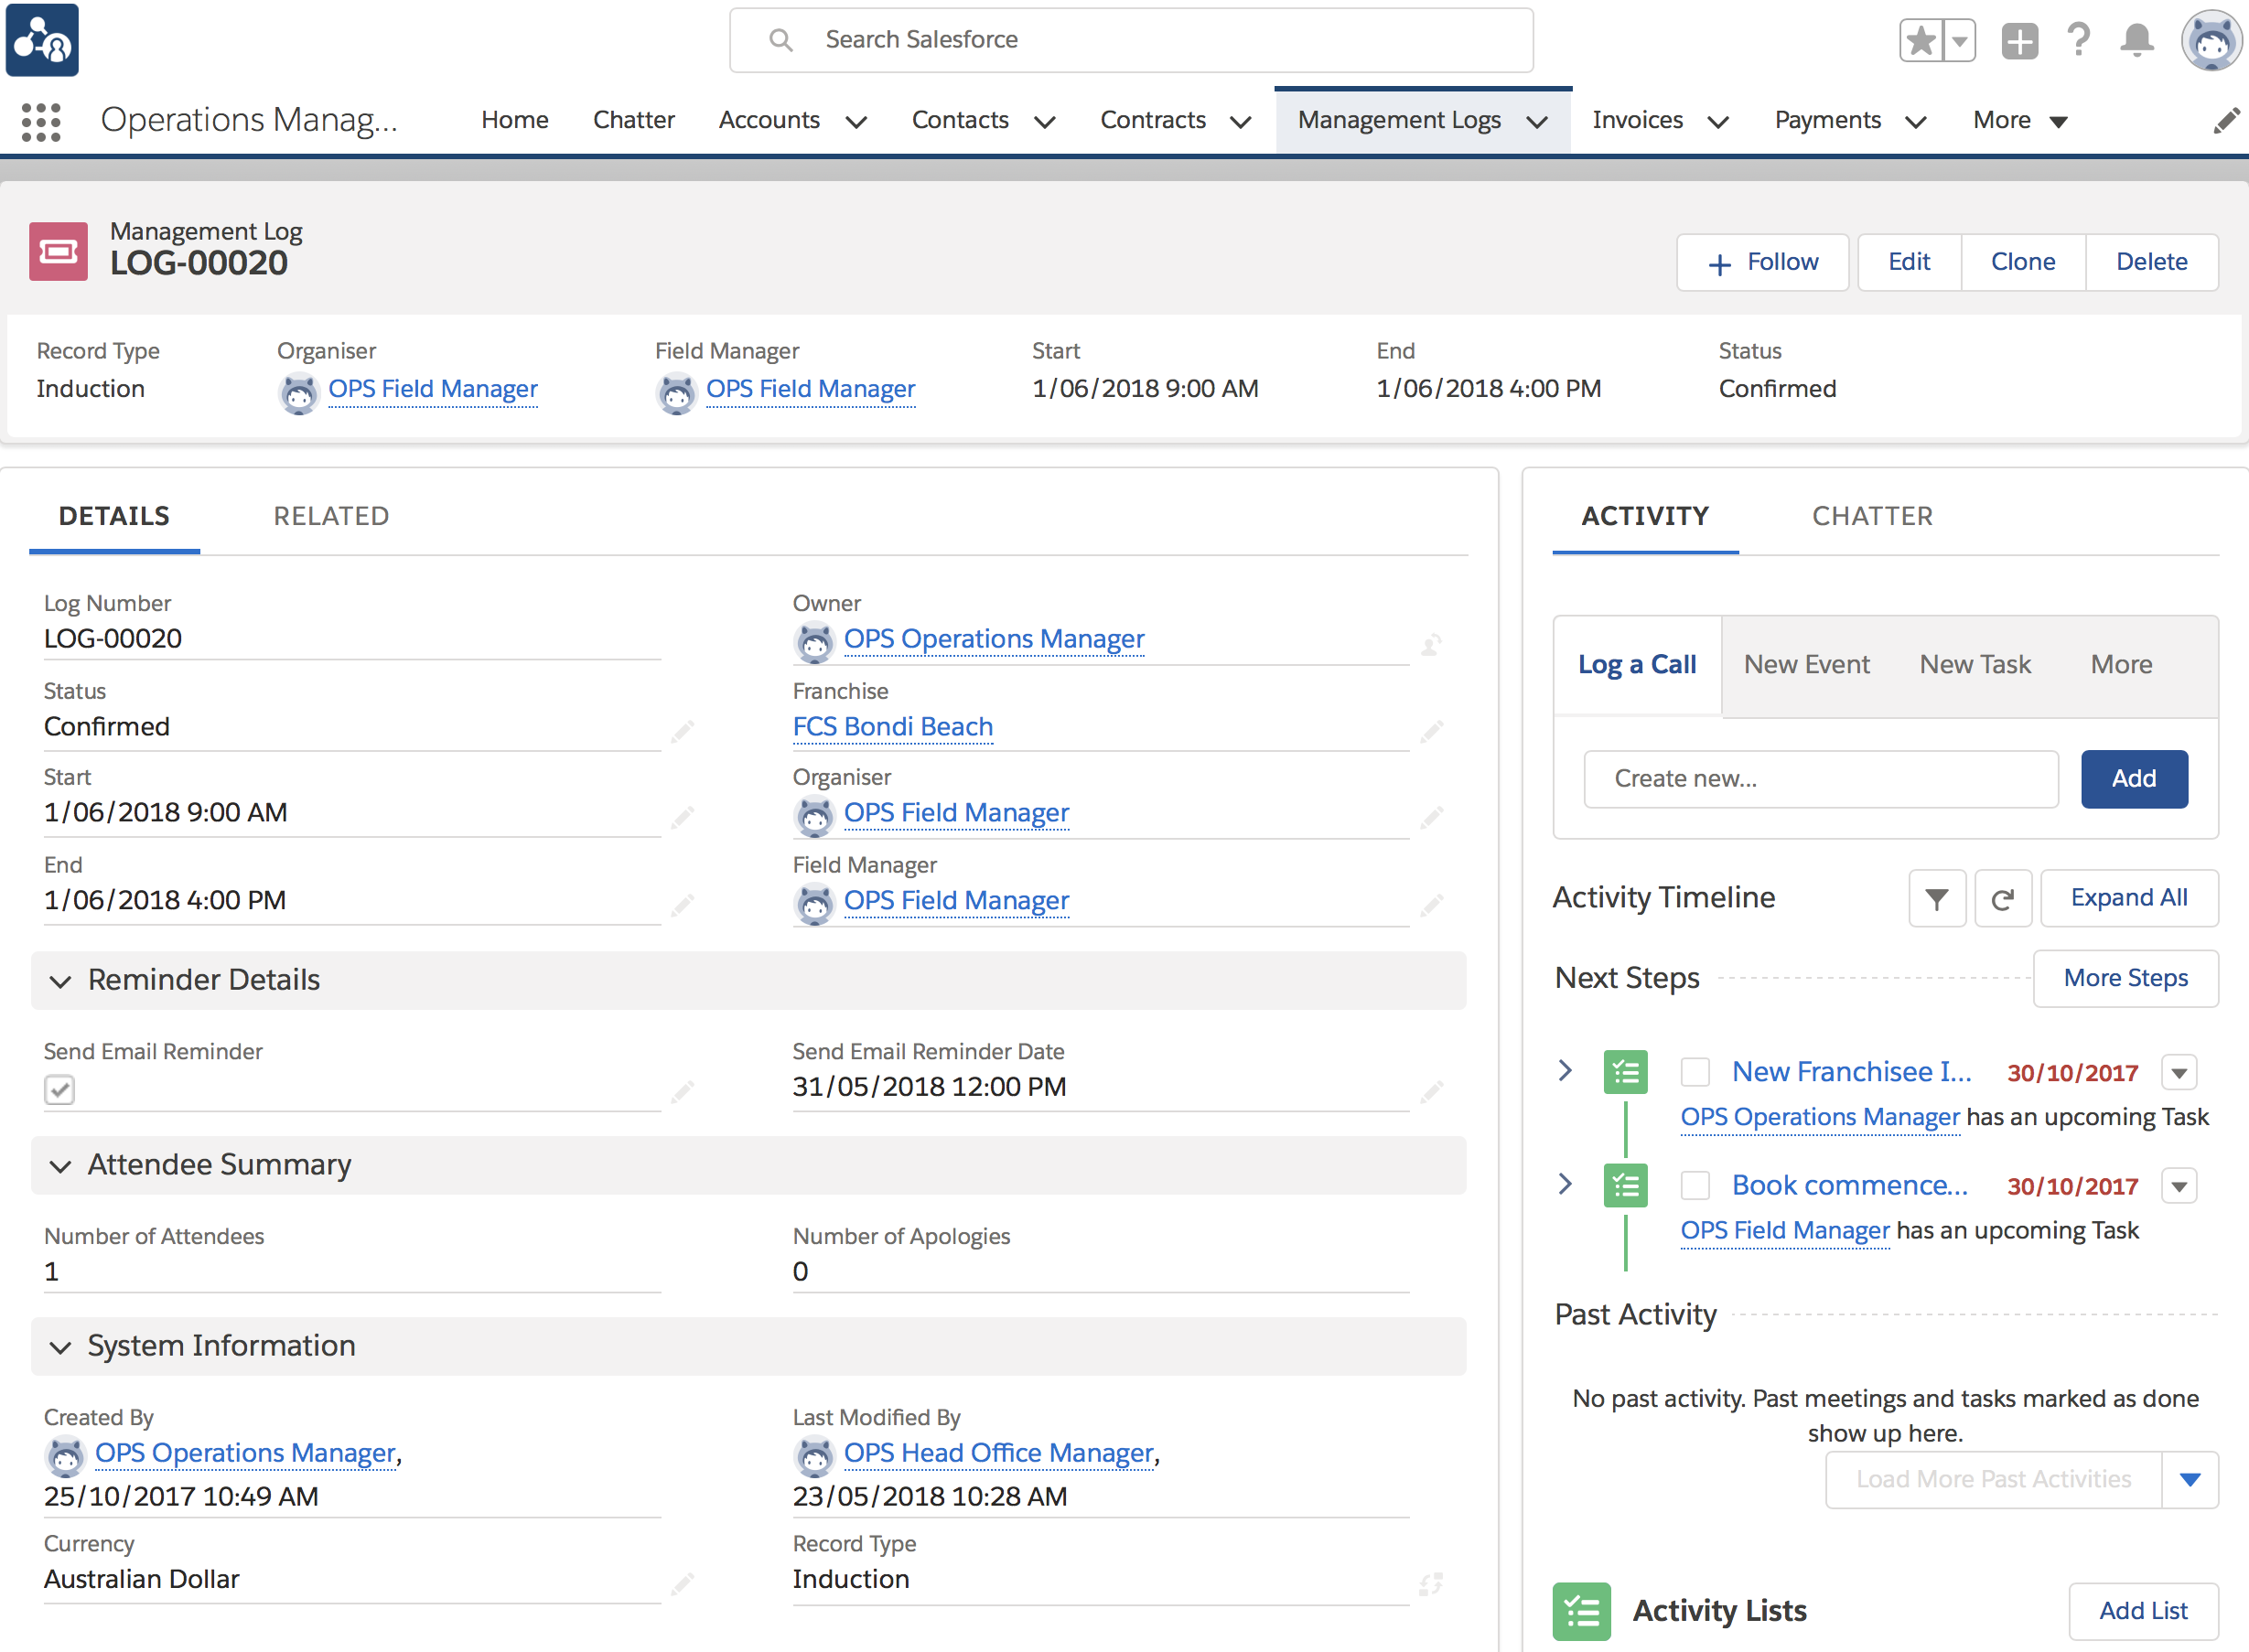Open the help question mark icon
Image resolution: width=2249 pixels, height=1652 pixels.
pos(2078,40)
